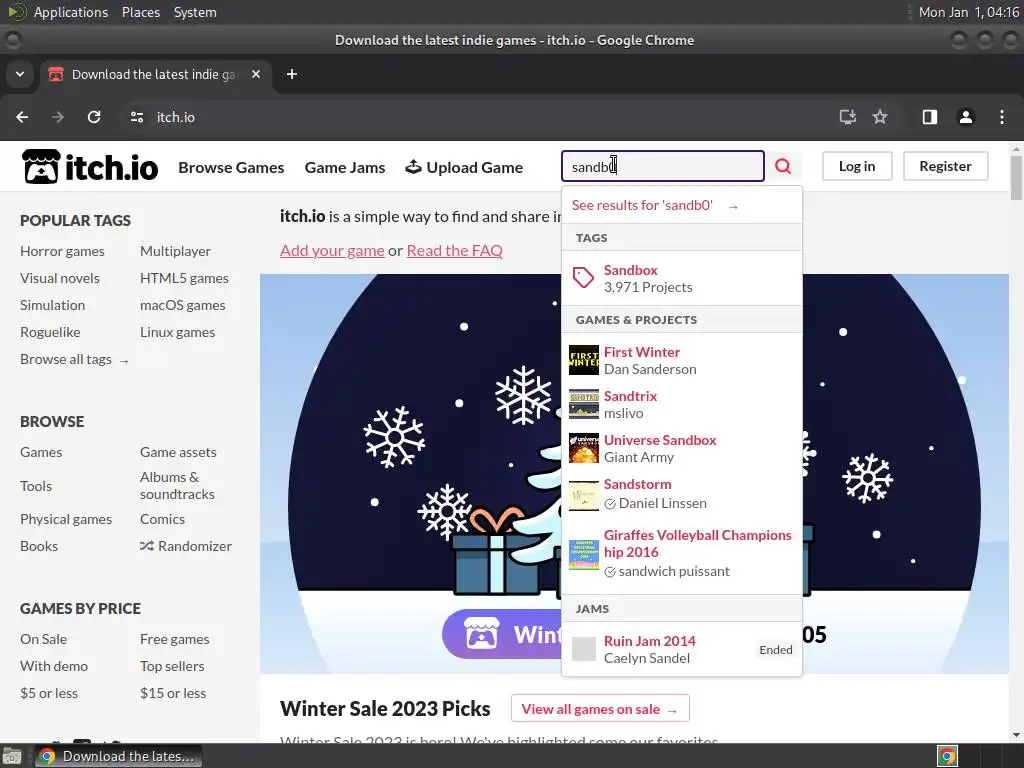Click the browser forward arrow
This screenshot has width=1024, height=768.
click(57, 117)
